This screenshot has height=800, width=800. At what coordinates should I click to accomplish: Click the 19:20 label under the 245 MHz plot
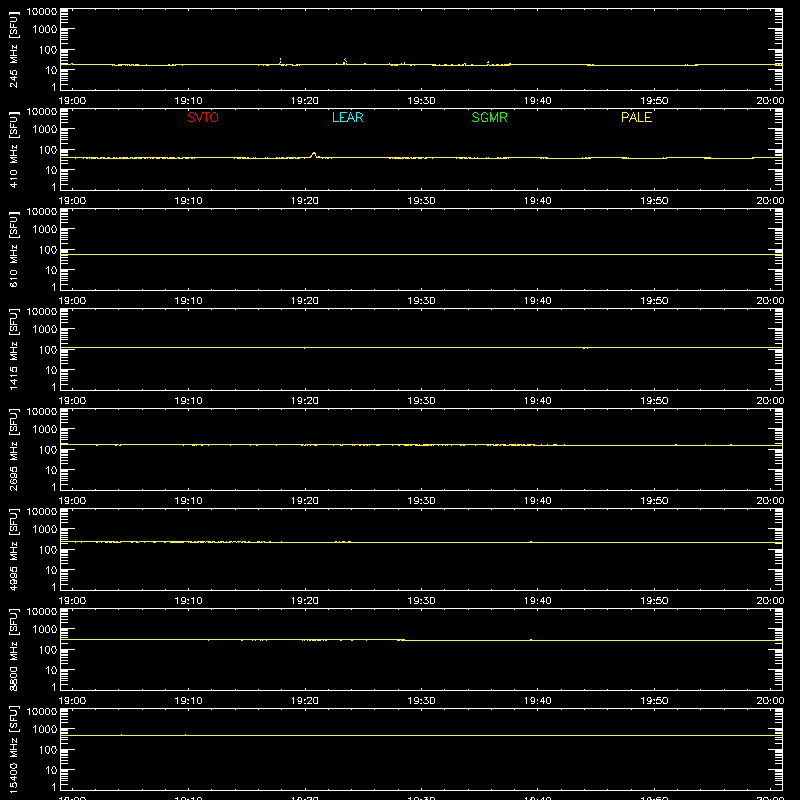[x=305, y=101]
